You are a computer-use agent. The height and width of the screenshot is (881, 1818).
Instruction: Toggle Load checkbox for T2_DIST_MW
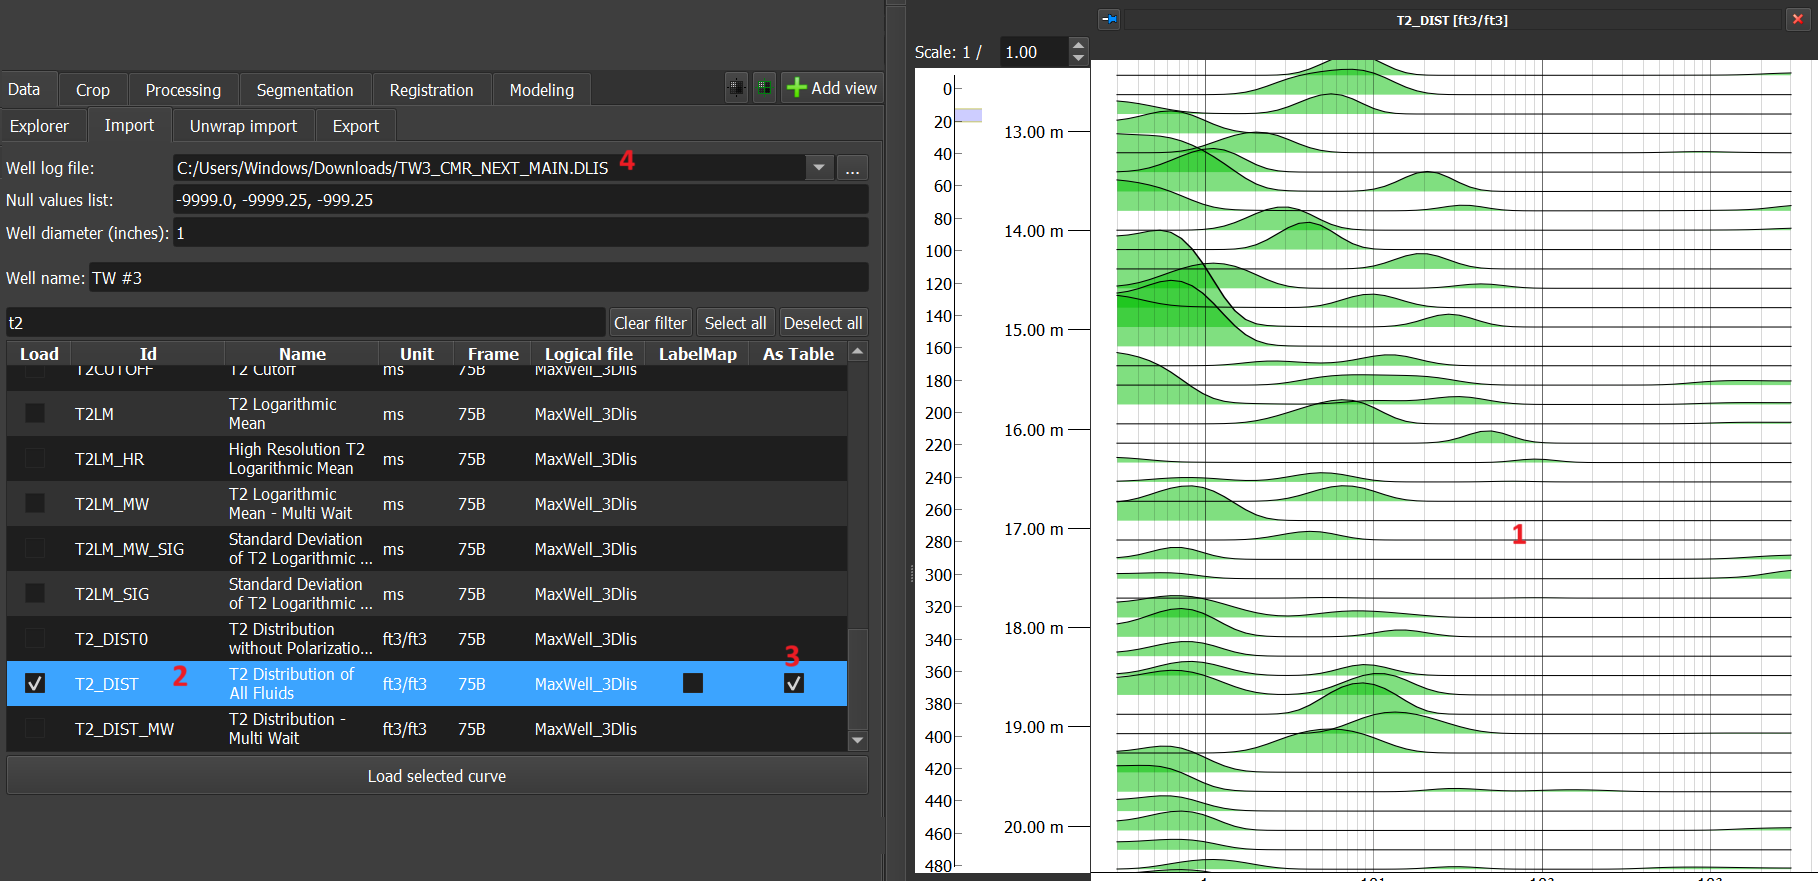(x=35, y=728)
